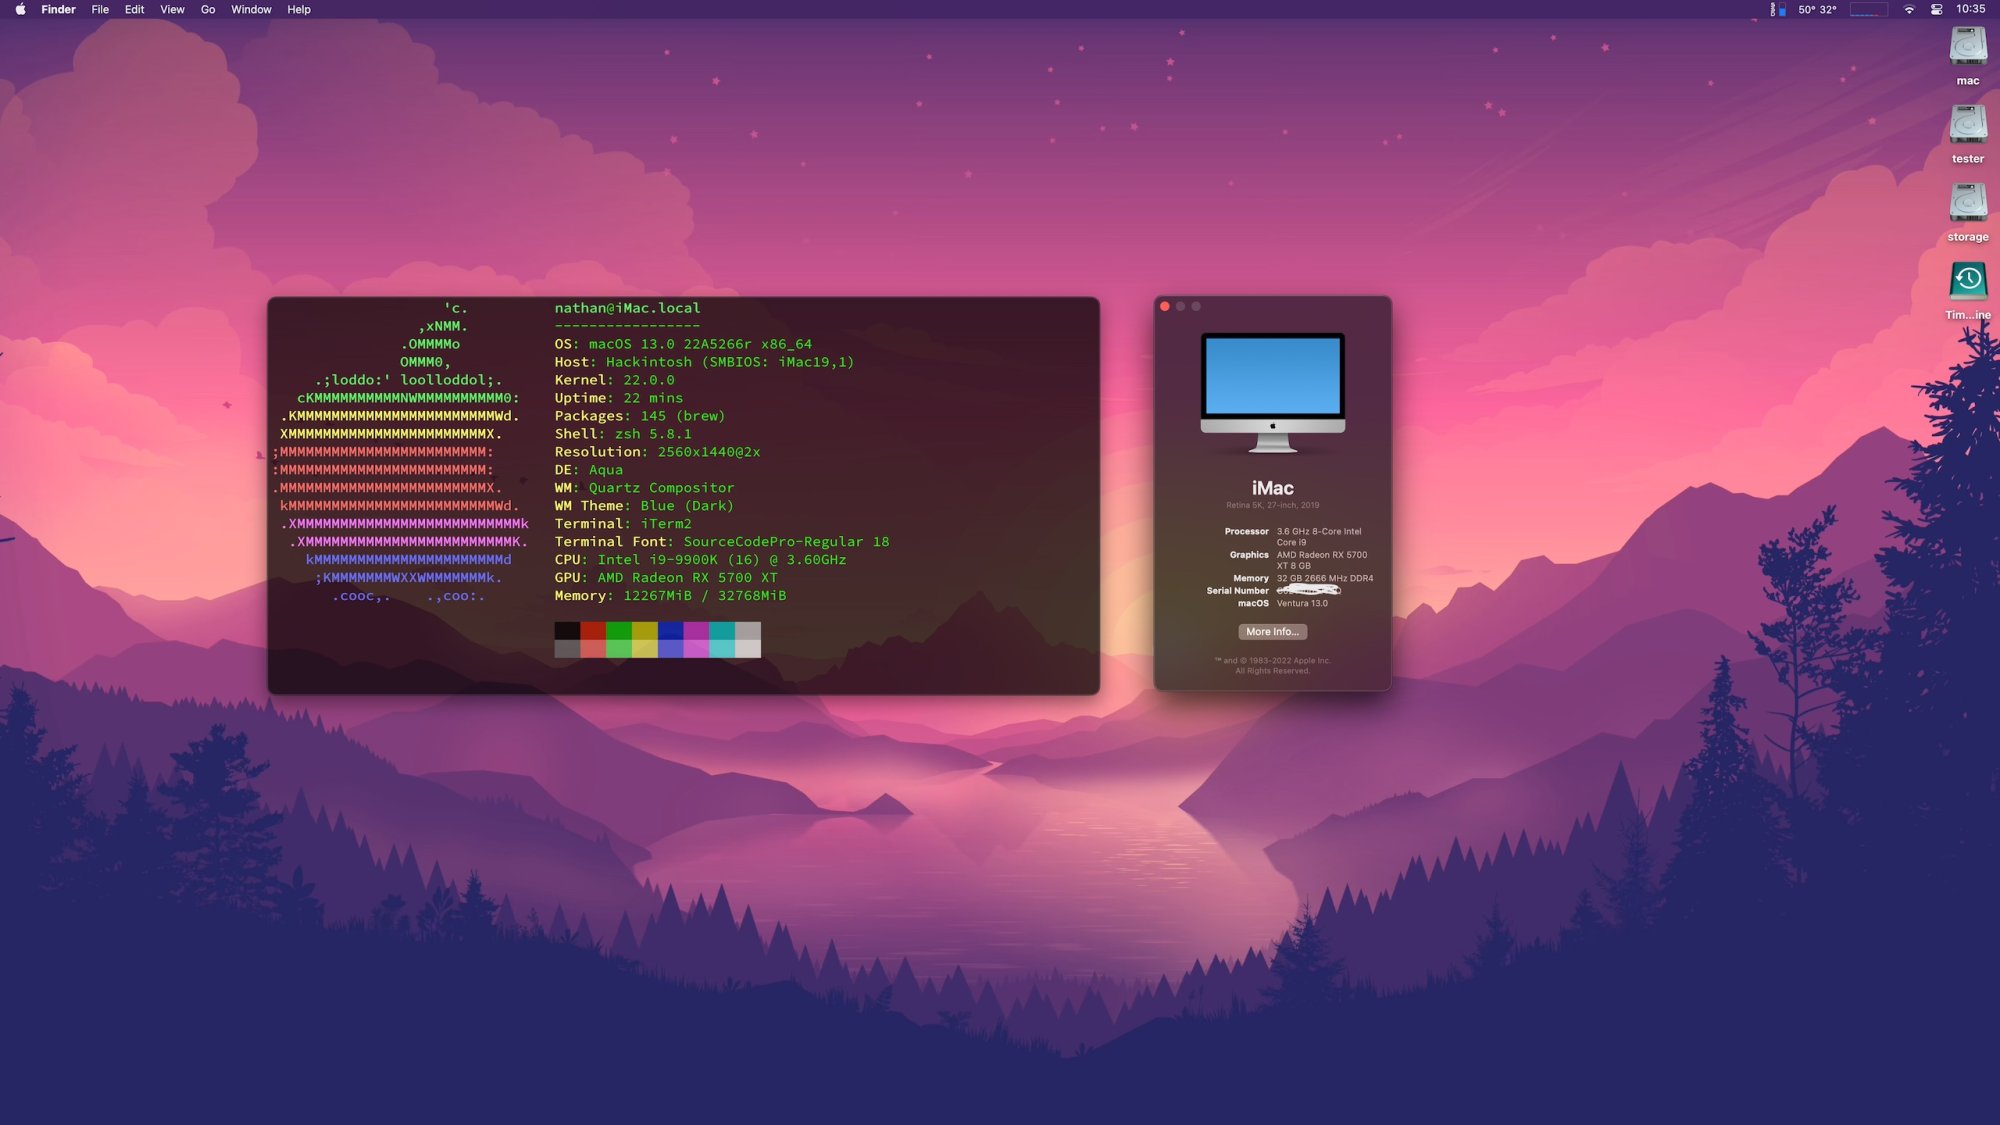The image size is (2000, 1125).
Task: Open the storage drive icon
Action: coord(1967,204)
